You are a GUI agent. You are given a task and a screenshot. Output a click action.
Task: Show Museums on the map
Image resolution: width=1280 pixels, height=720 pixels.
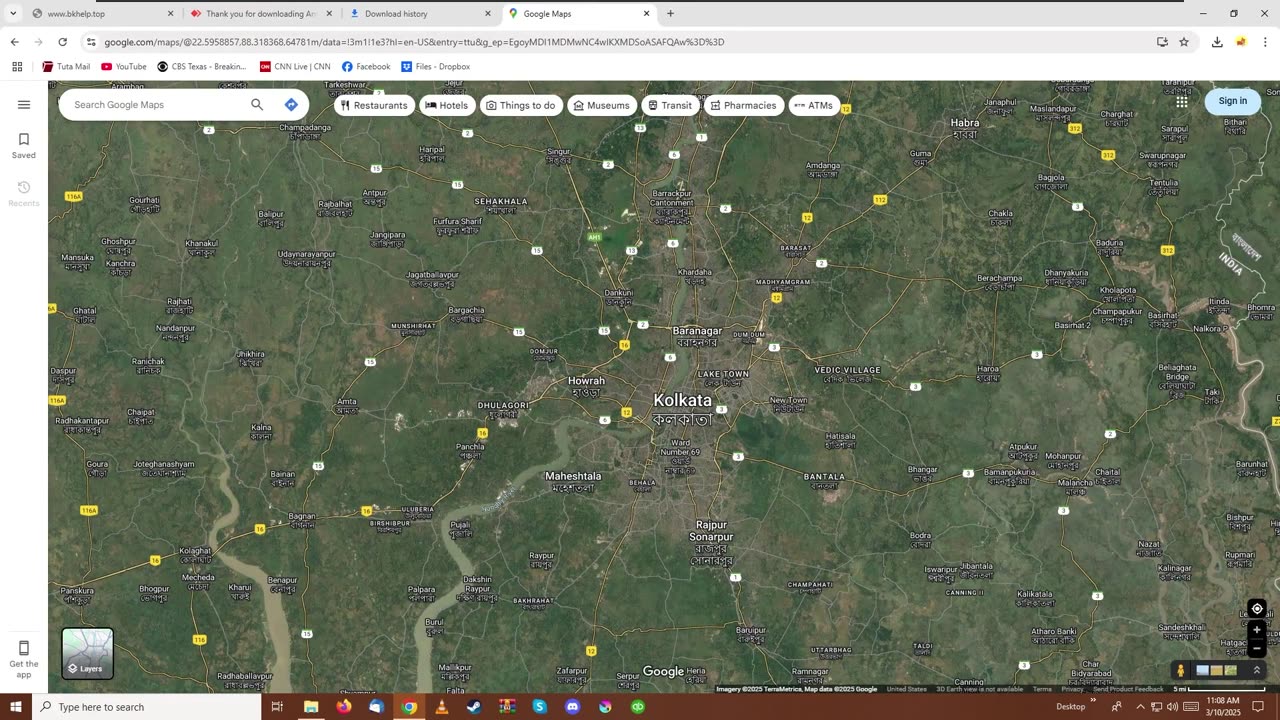[x=602, y=105]
